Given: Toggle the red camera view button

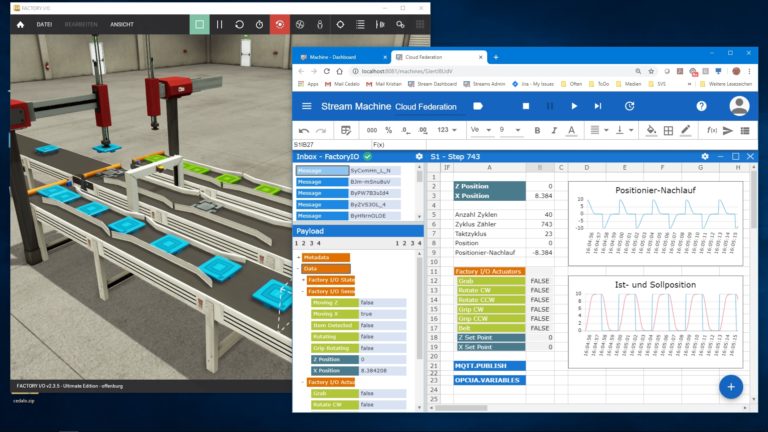Looking at the screenshot, I should point(279,23).
